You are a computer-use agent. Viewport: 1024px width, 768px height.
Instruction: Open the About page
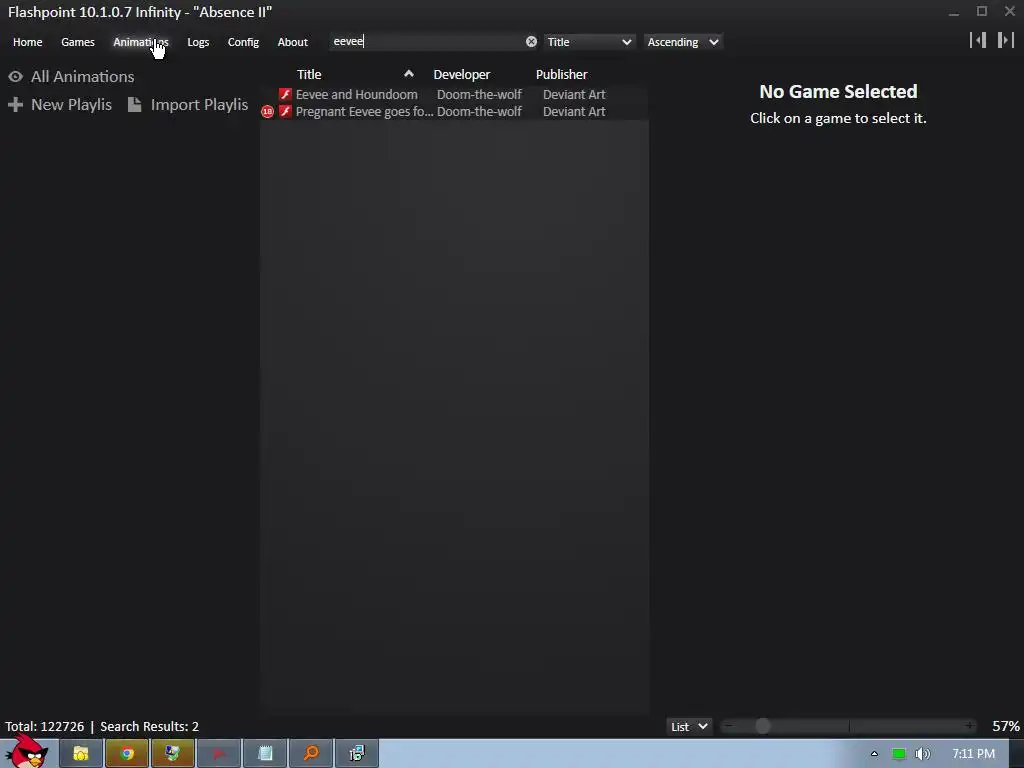(x=293, y=42)
